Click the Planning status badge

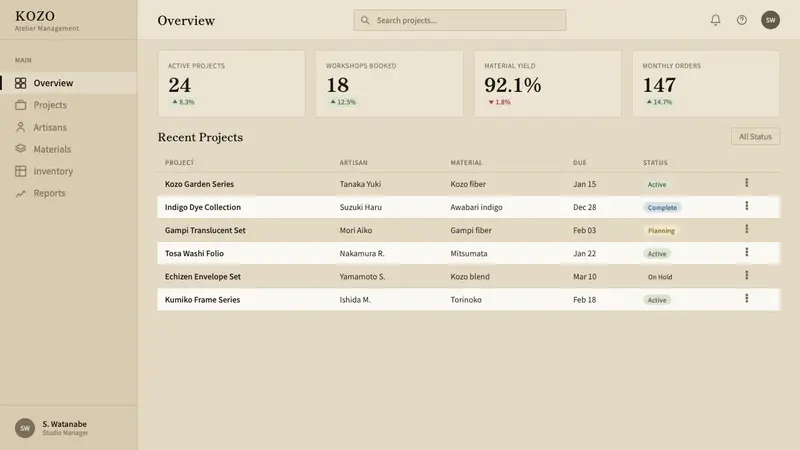(x=661, y=231)
